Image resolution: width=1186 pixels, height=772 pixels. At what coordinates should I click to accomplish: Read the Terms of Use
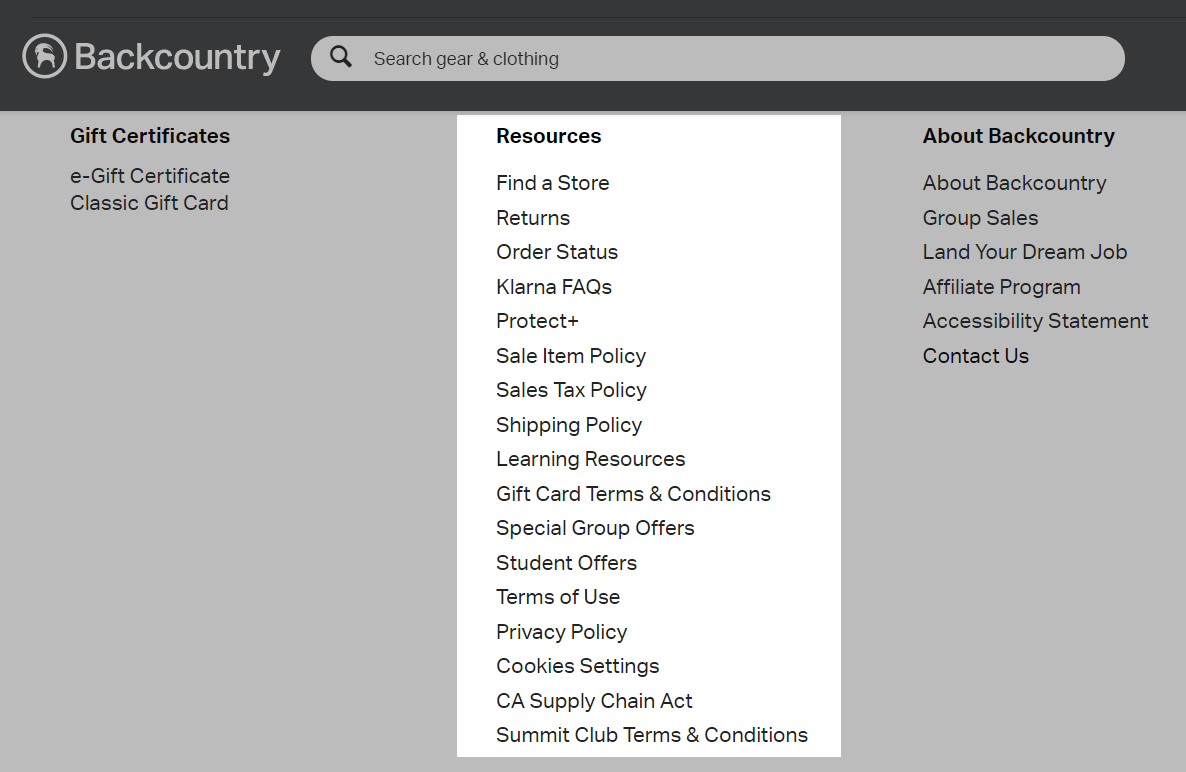coord(557,597)
